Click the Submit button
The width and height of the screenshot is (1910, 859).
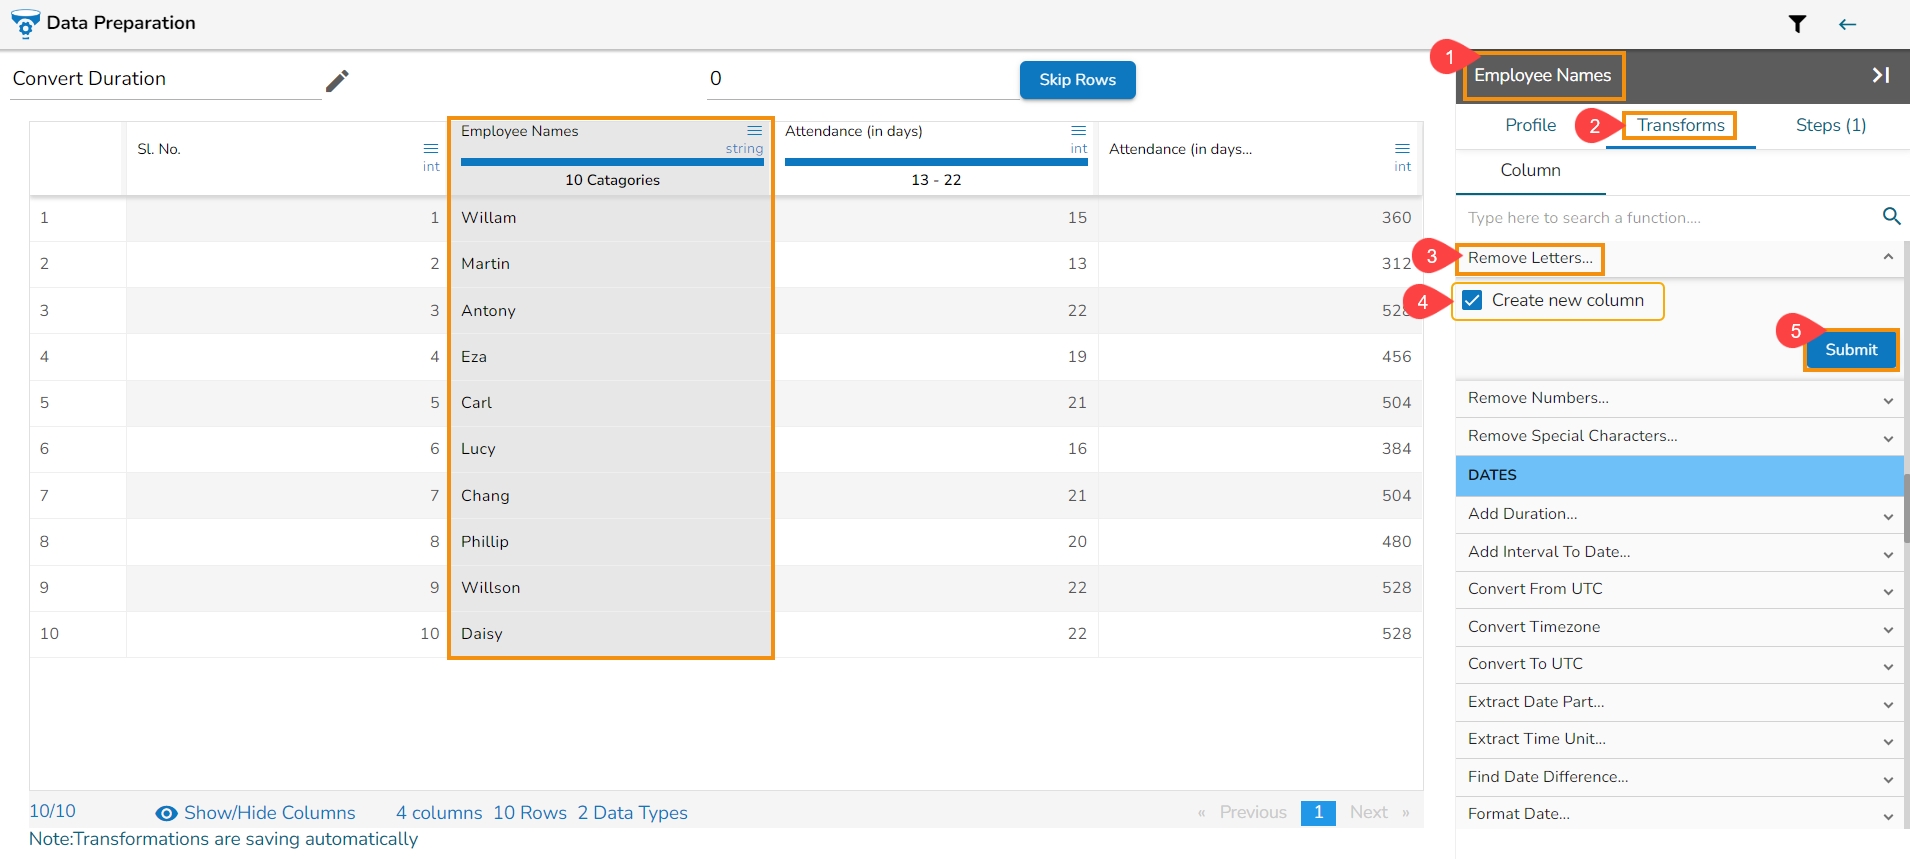click(1851, 350)
